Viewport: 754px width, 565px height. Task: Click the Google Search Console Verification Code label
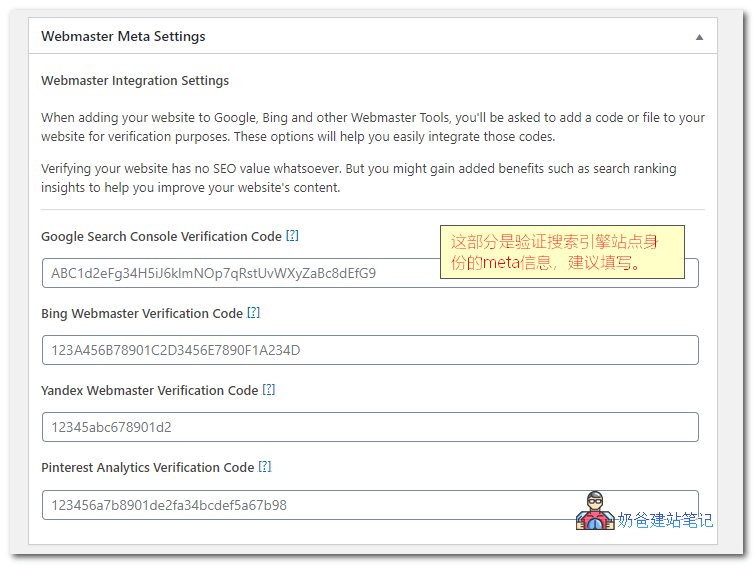coord(162,237)
